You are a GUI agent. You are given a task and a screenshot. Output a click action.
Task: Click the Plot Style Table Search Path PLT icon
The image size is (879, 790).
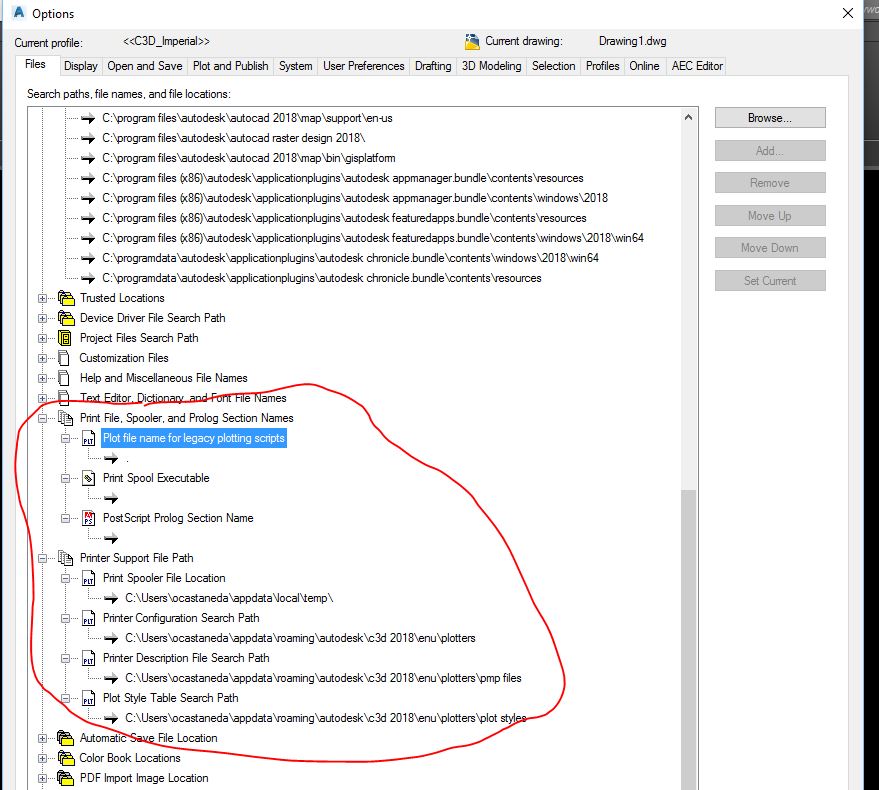pyautogui.click(x=89, y=698)
